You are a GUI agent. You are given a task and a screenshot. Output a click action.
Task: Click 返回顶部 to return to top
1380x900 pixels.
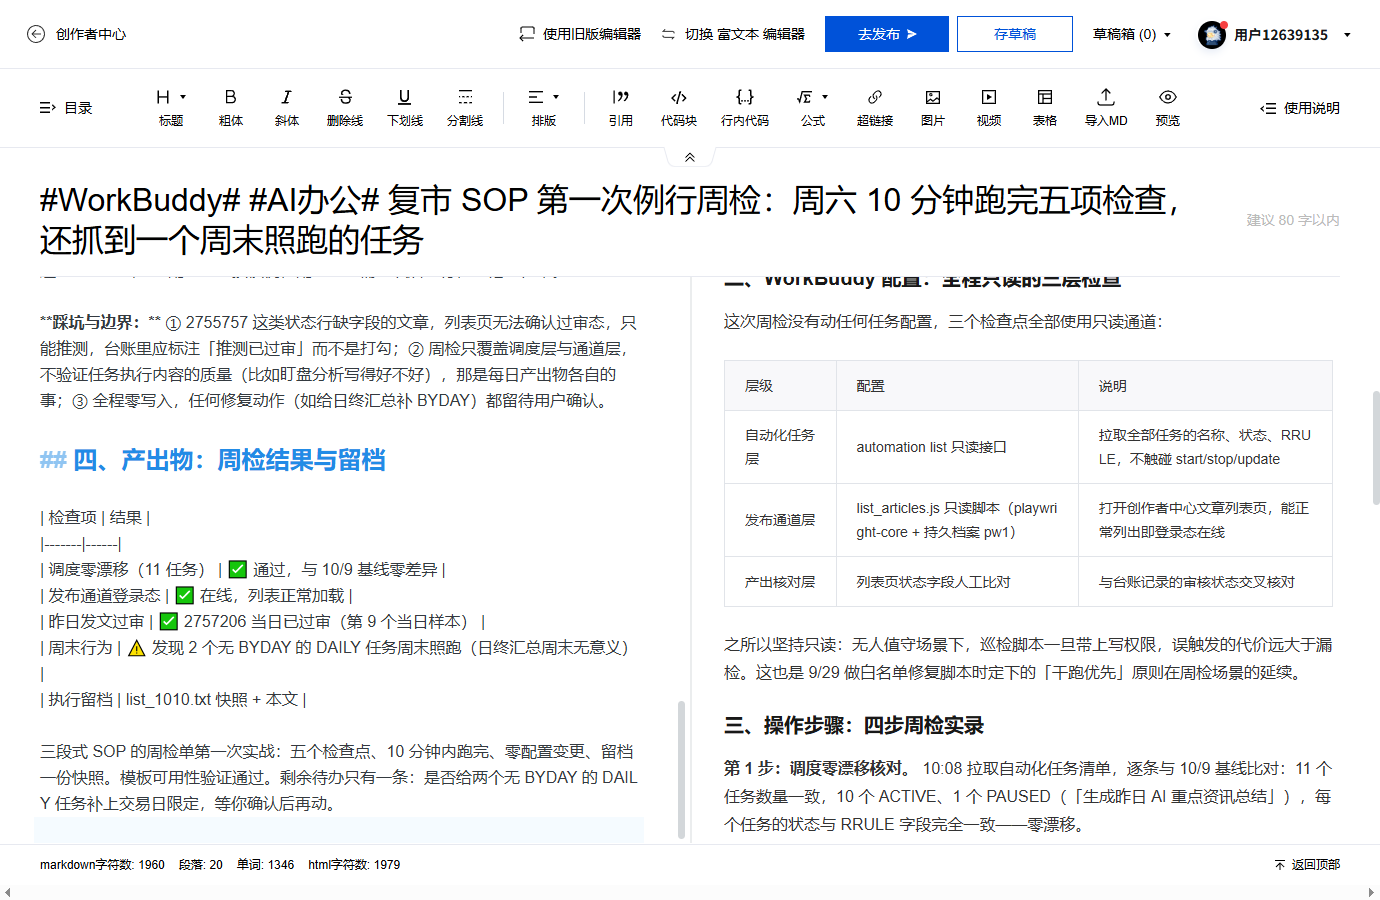pos(1307,864)
